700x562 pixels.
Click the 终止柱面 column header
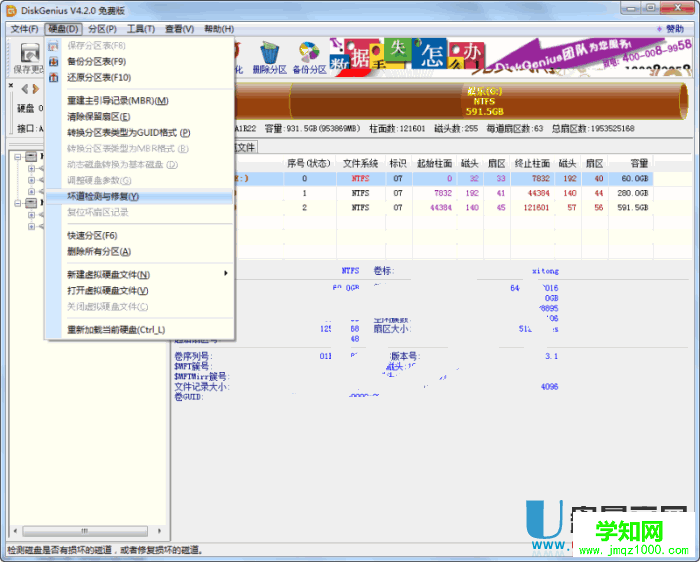(532, 163)
